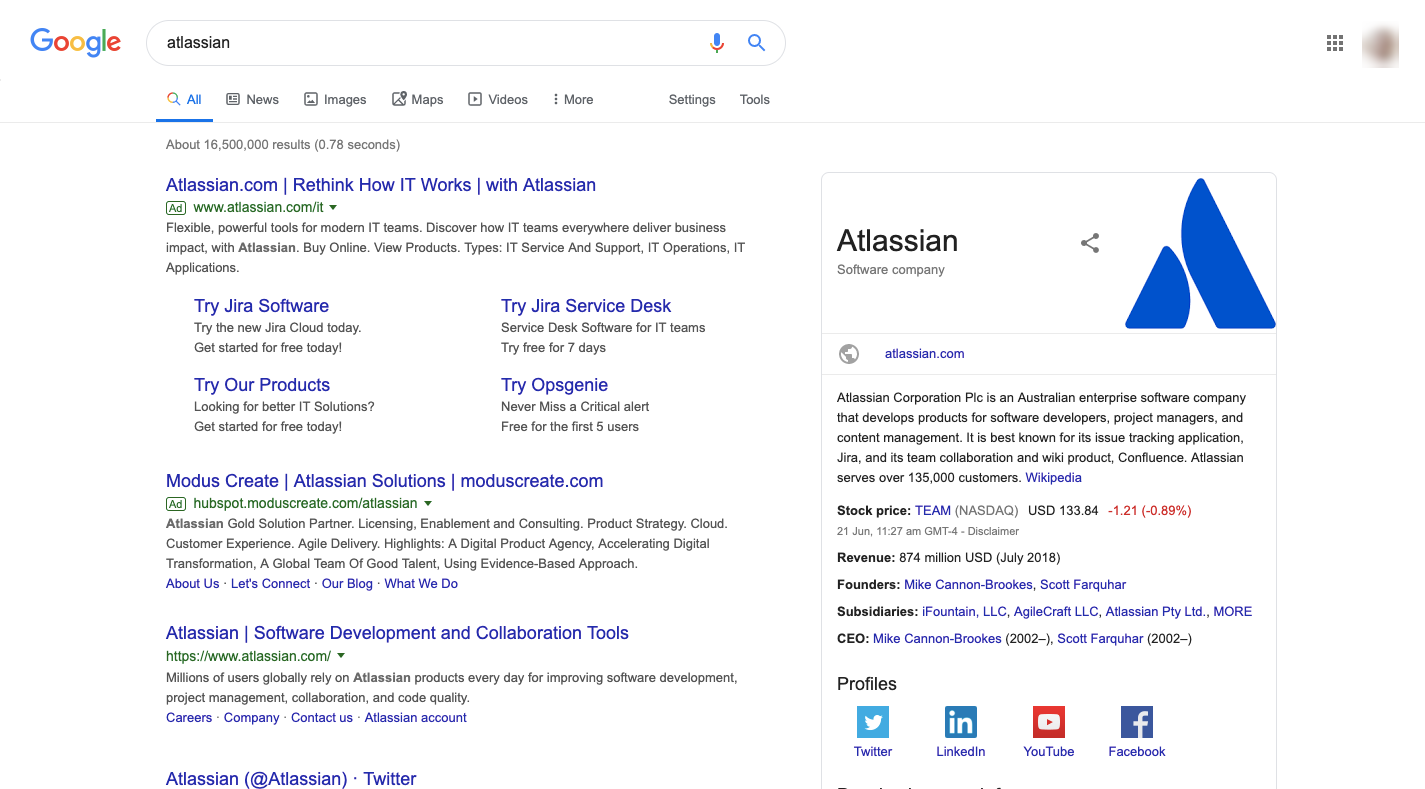Start voice search with the microphone icon
This screenshot has width=1425, height=789.
(716, 42)
